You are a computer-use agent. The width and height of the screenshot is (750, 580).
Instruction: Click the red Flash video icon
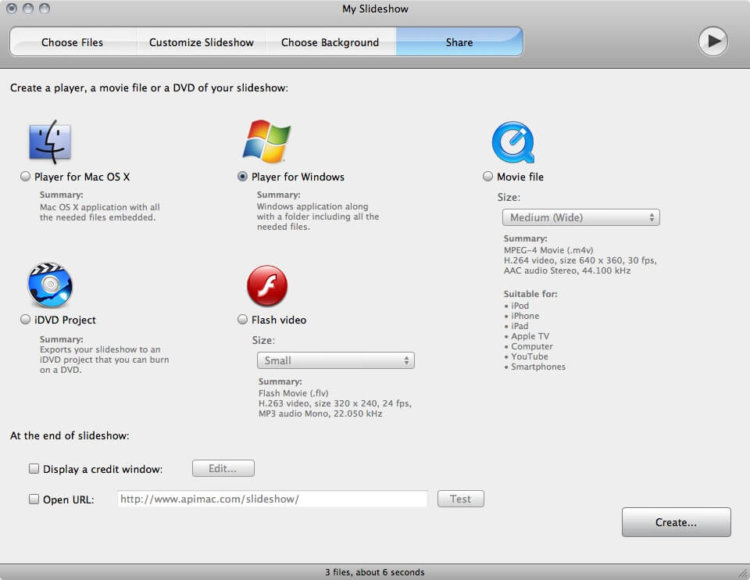coord(267,285)
